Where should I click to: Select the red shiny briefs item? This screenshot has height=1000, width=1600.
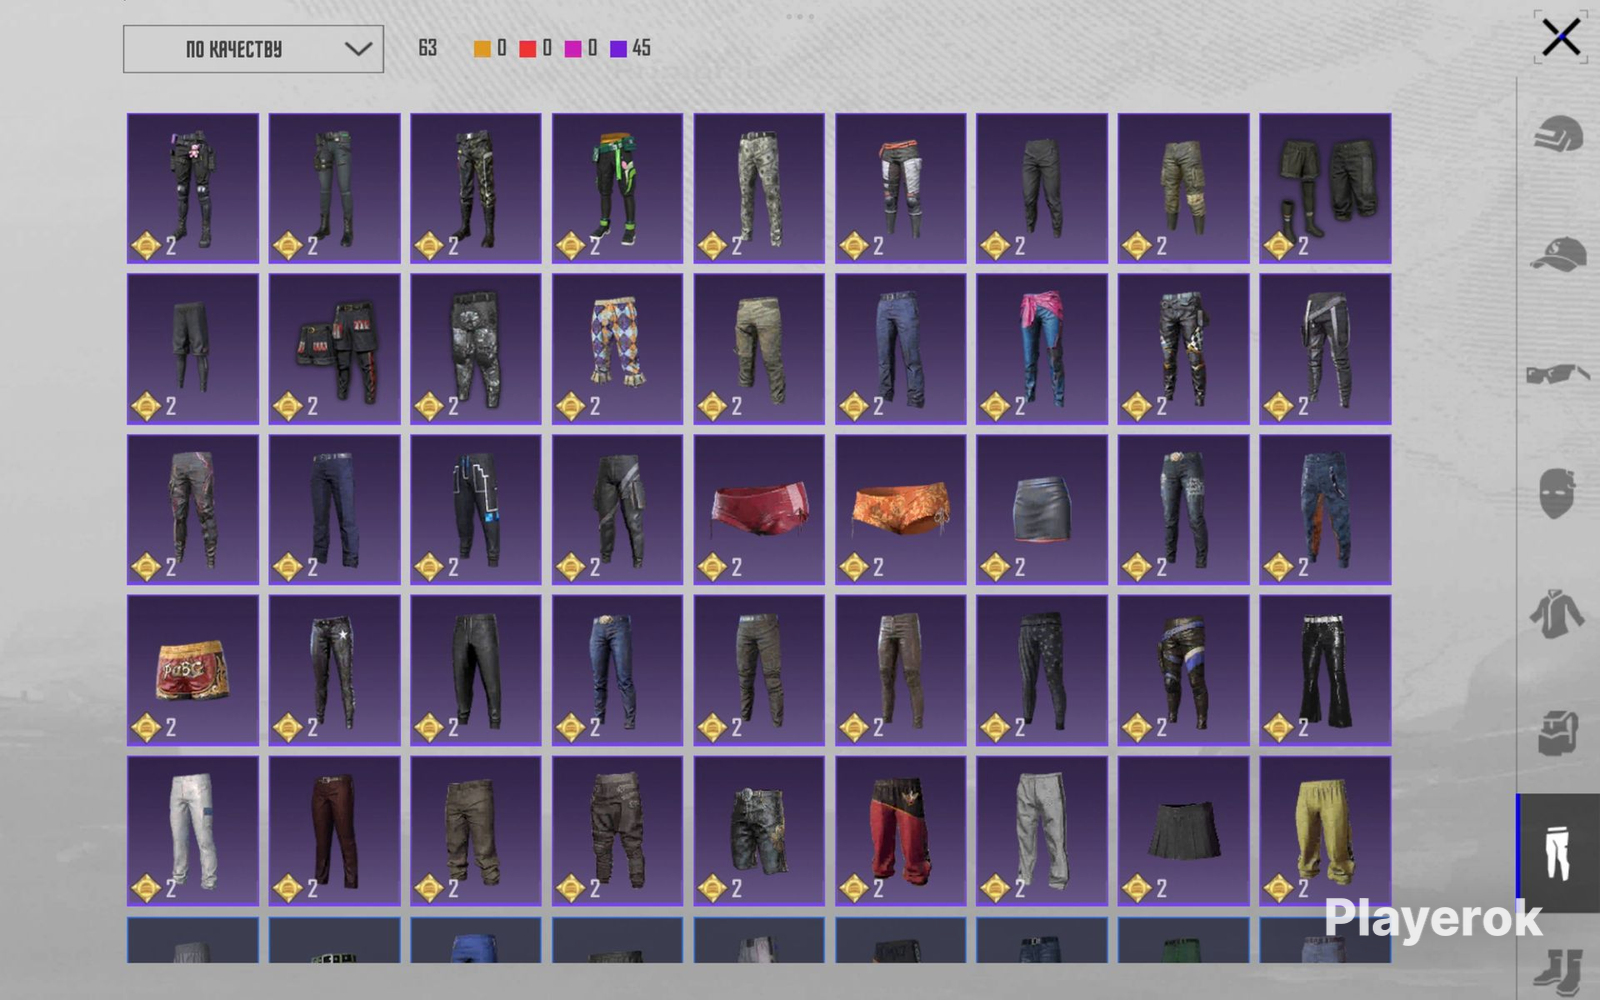click(x=759, y=509)
